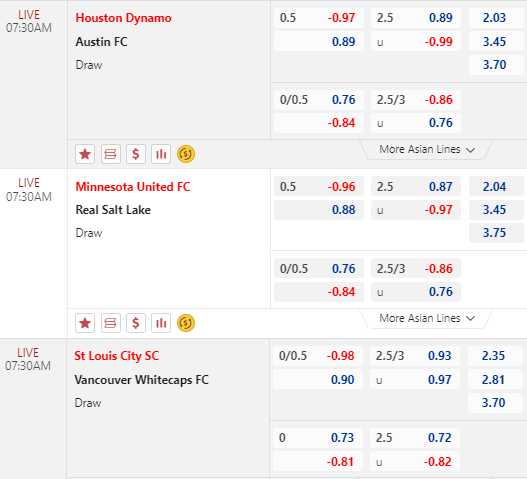The image size is (527, 479).
Task: Expand More Asian Lines for Houston Dynamo match
Action: (x=426, y=150)
